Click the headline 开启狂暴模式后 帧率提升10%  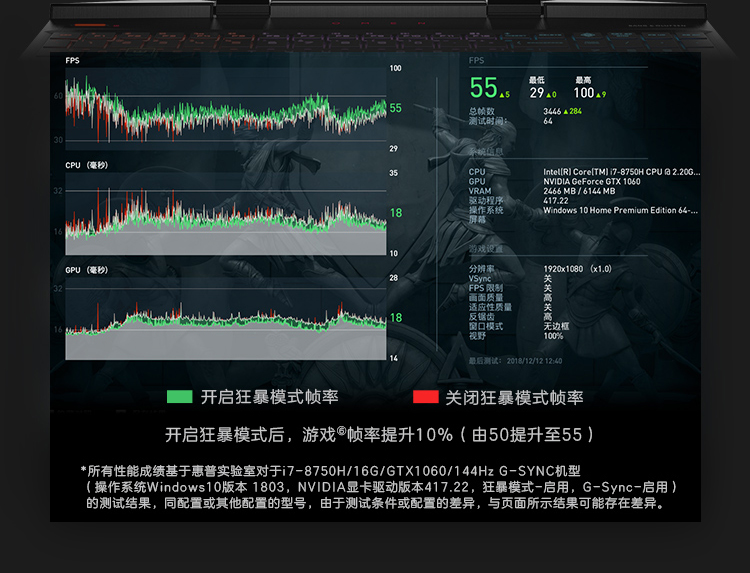(379, 435)
